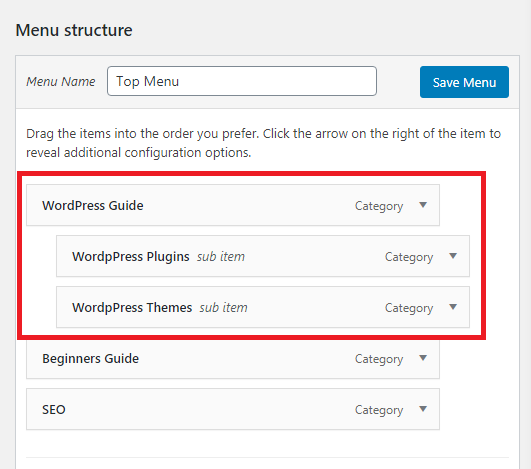Click Category label on Beginners Guide row
The width and height of the screenshot is (531, 469).
coord(379,359)
